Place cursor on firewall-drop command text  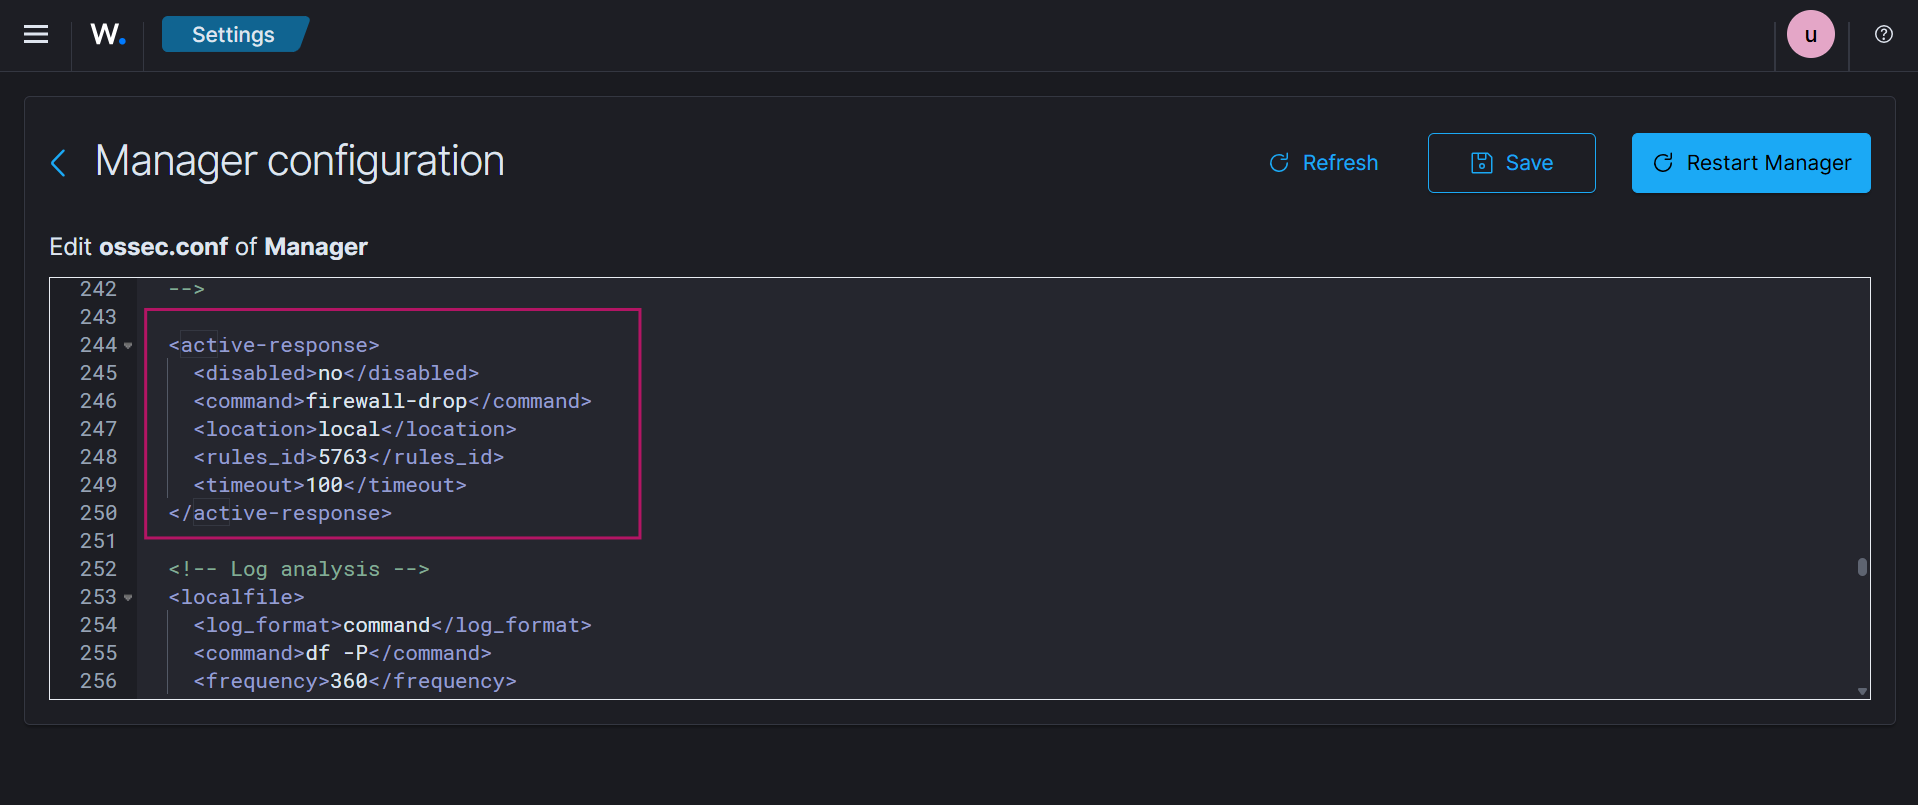(x=386, y=401)
